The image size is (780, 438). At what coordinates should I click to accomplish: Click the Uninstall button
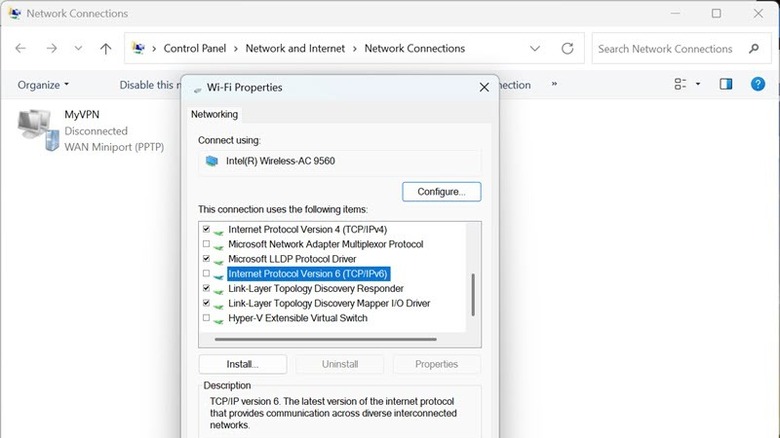tap(340, 364)
